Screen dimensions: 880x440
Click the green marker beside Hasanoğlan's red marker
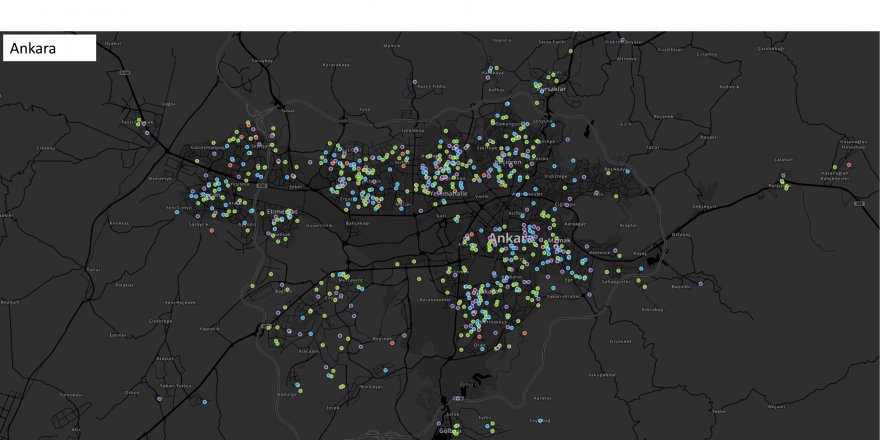pos(835,168)
